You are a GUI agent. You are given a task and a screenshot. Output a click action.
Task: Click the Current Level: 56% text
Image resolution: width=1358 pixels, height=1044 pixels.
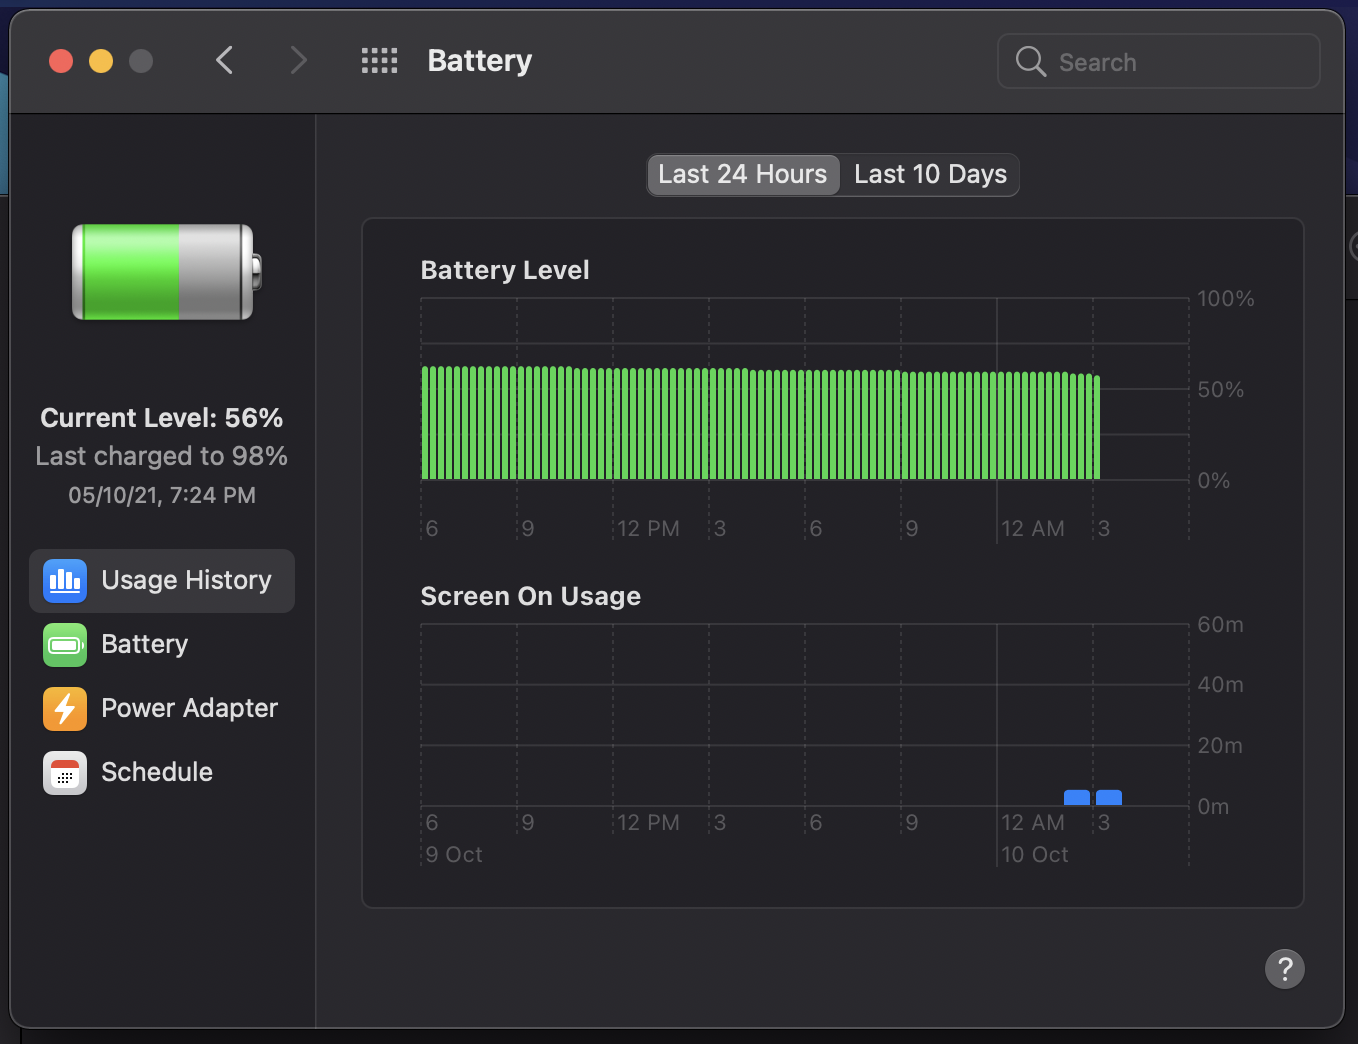pyautogui.click(x=162, y=418)
